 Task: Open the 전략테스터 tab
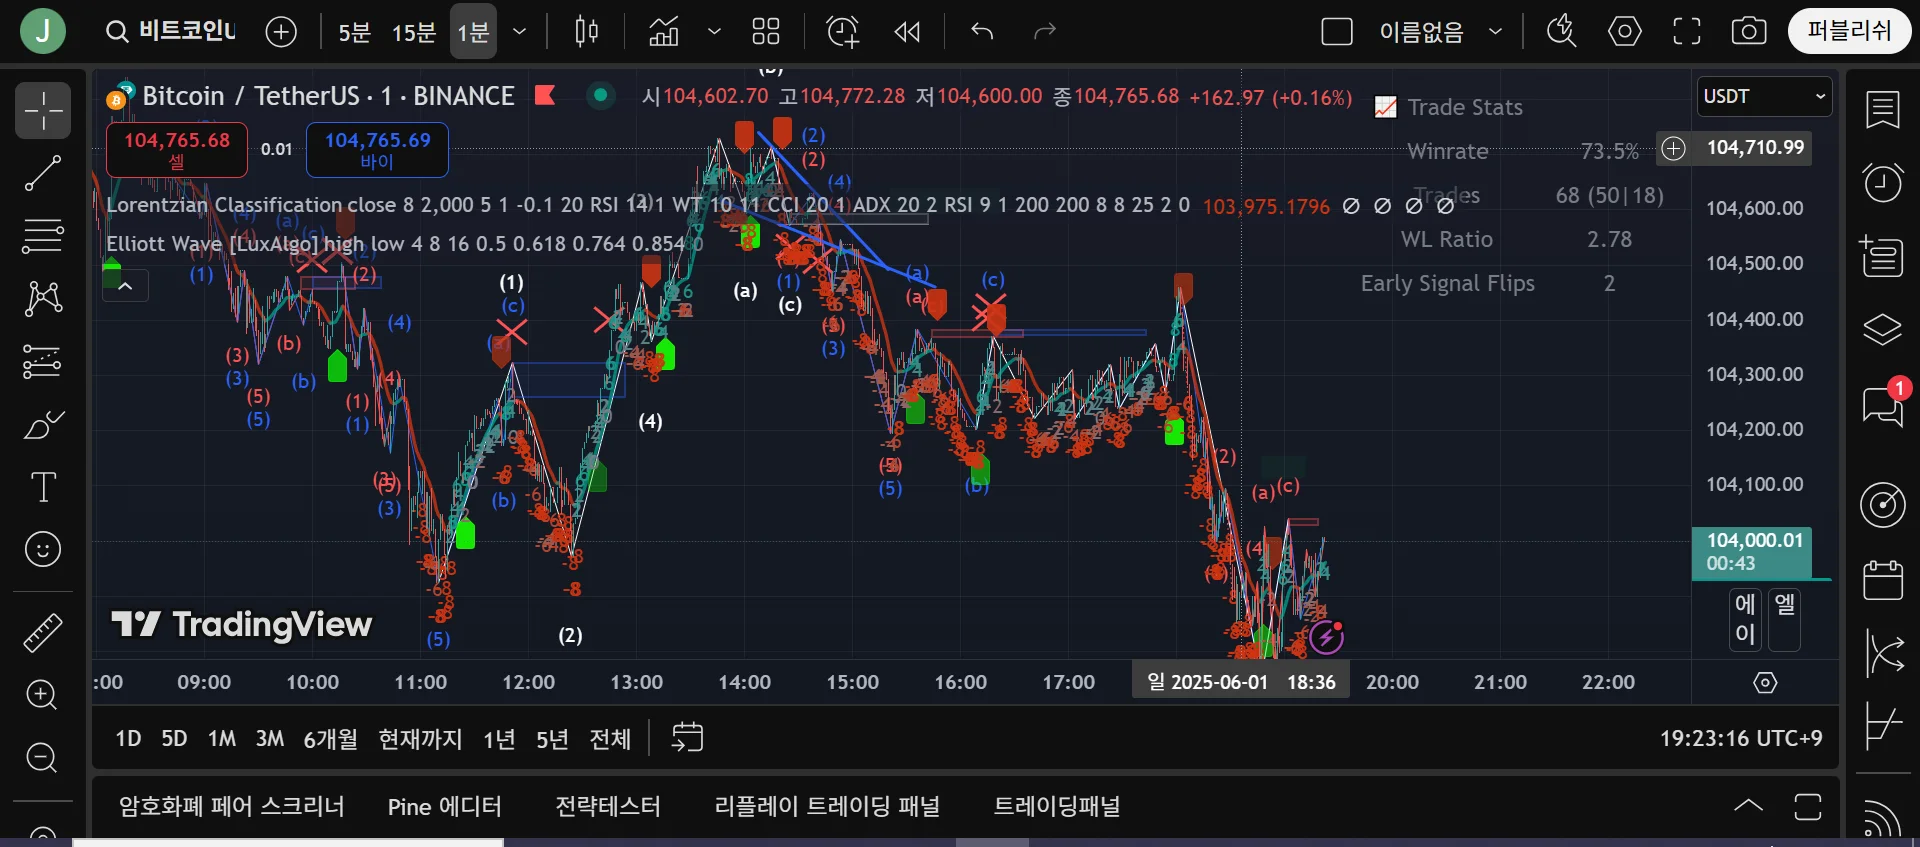(608, 807)
